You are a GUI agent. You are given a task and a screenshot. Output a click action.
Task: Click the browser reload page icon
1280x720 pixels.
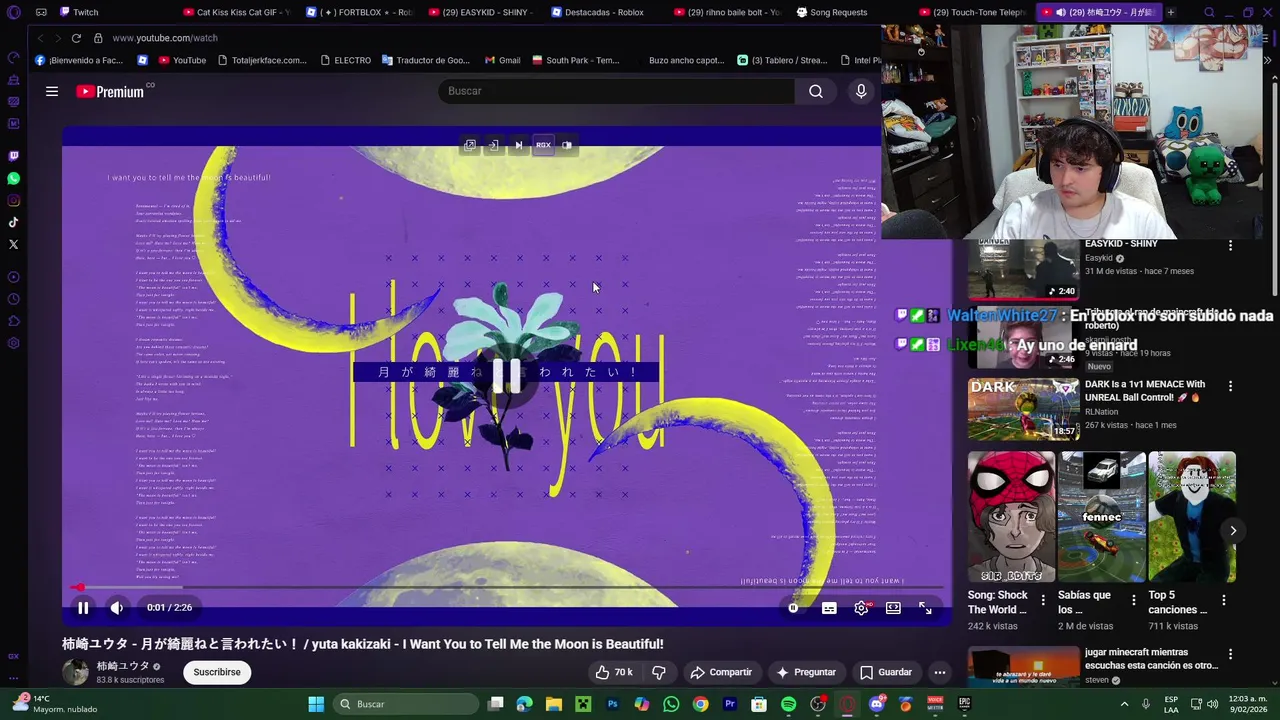(x=76, y=38)
